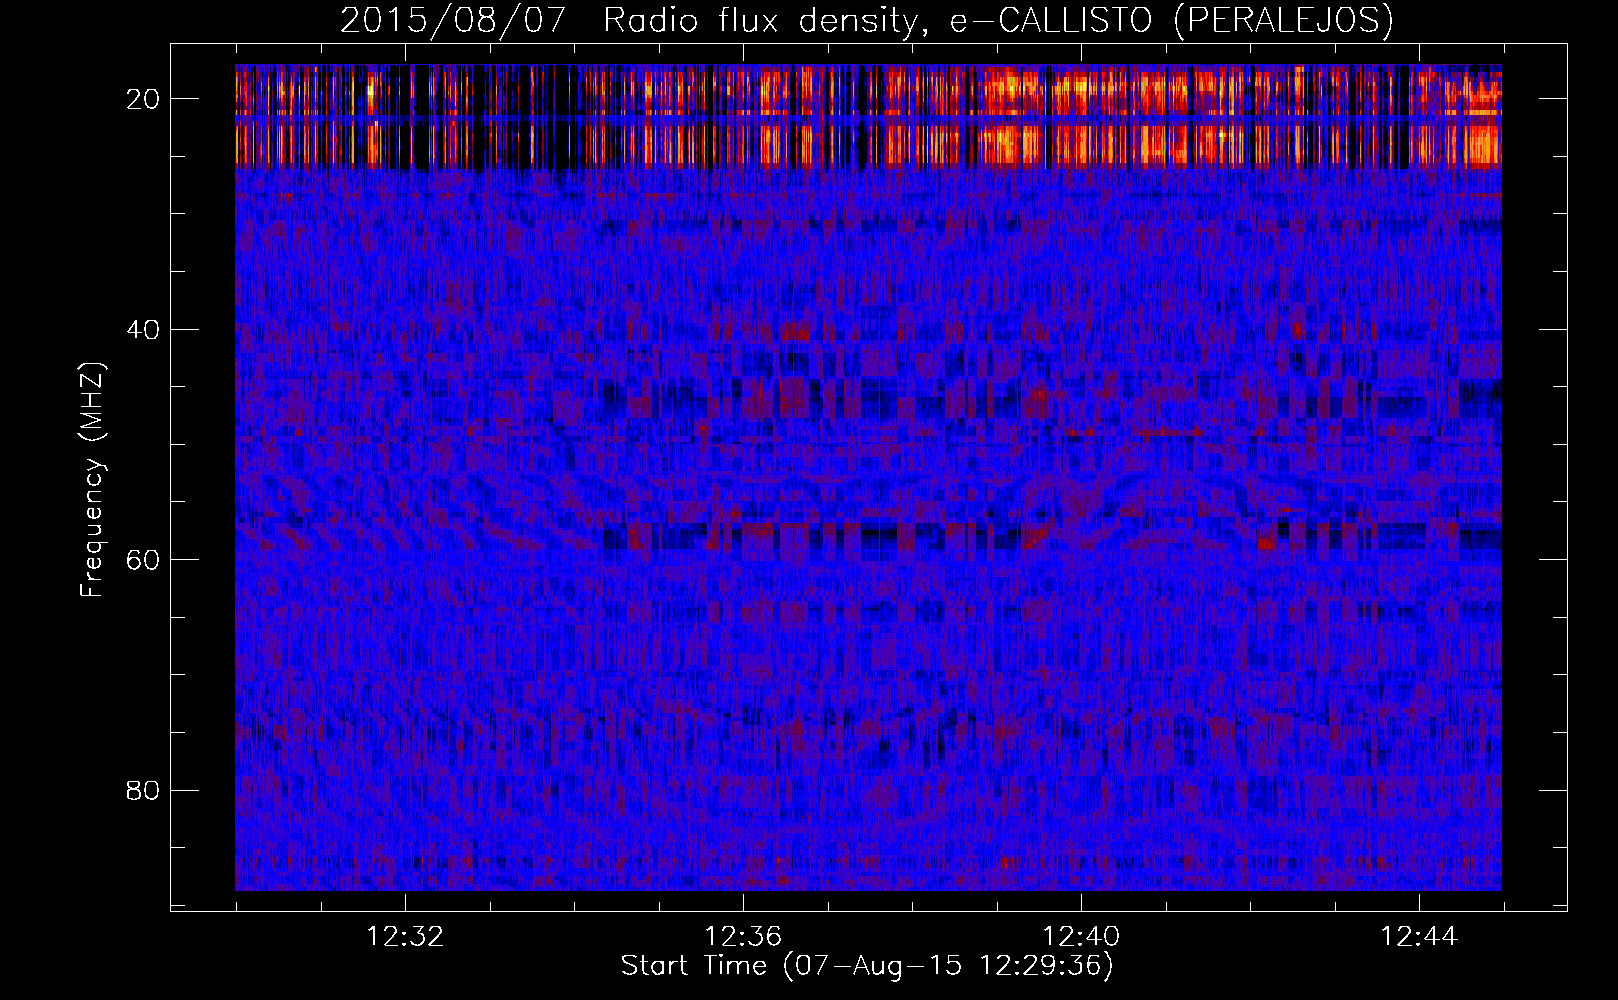The width and height of the screenshot is (1618, 1000).
Task: Click the 'Start Time (07-Aug-15 12:29:36)' label
Action: click(867, 966)
